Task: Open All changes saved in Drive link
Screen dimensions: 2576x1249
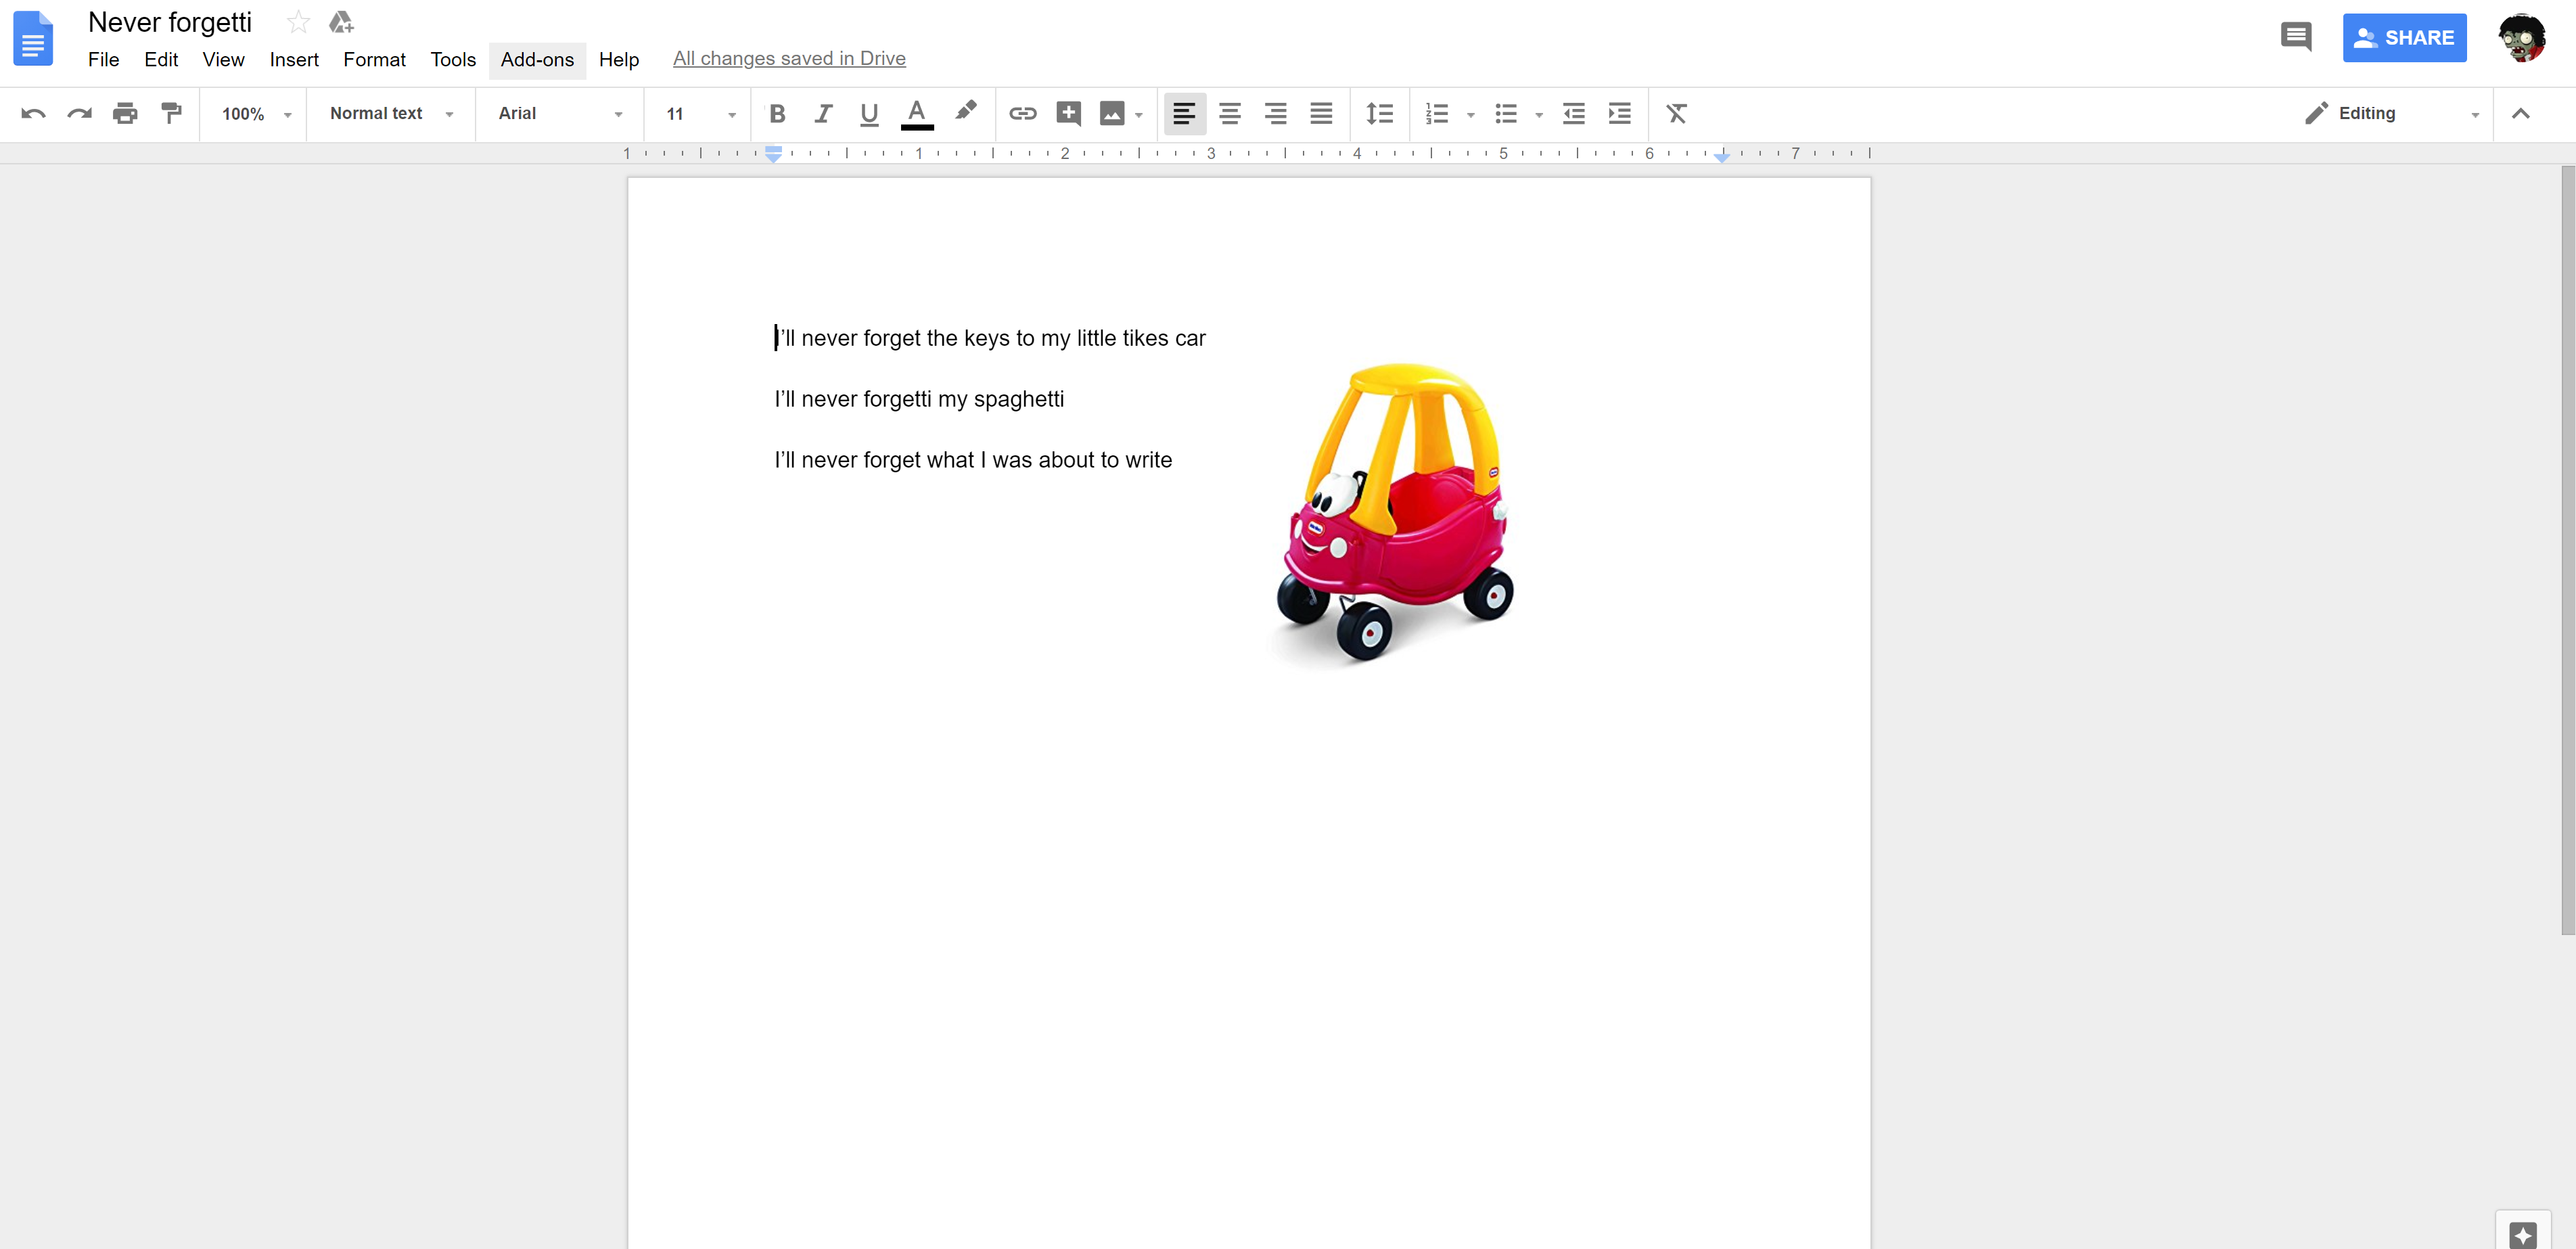Action: pos(789,58)
